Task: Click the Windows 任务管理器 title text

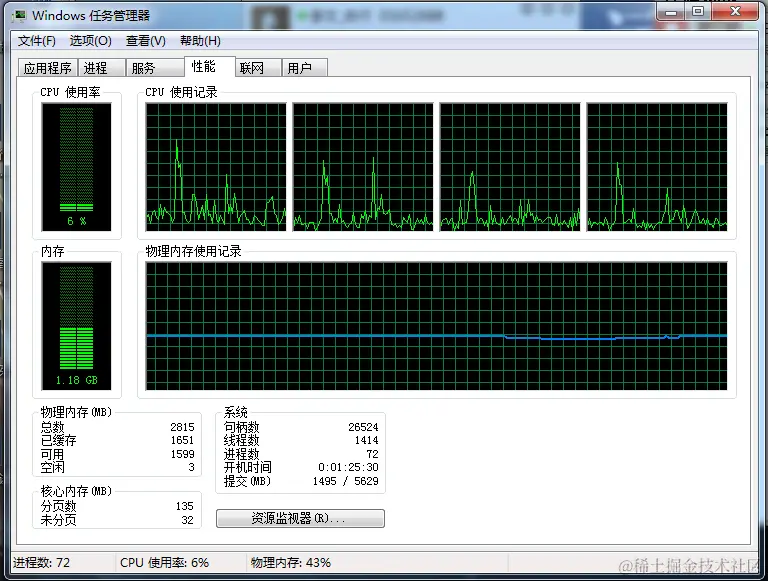Action: click(x=91, y=16)
